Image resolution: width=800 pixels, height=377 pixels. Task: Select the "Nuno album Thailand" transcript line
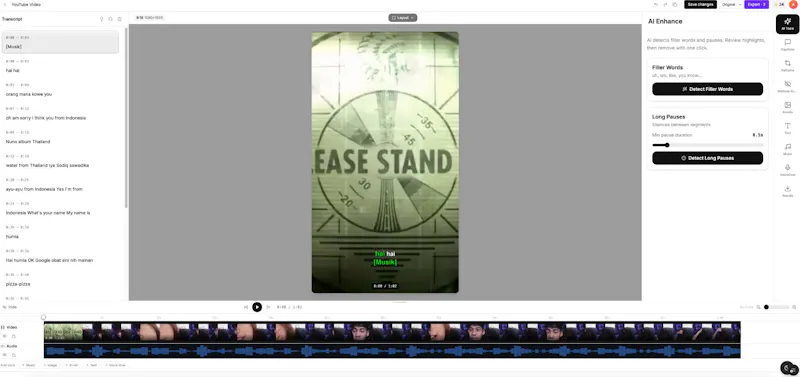coord(60,137)
